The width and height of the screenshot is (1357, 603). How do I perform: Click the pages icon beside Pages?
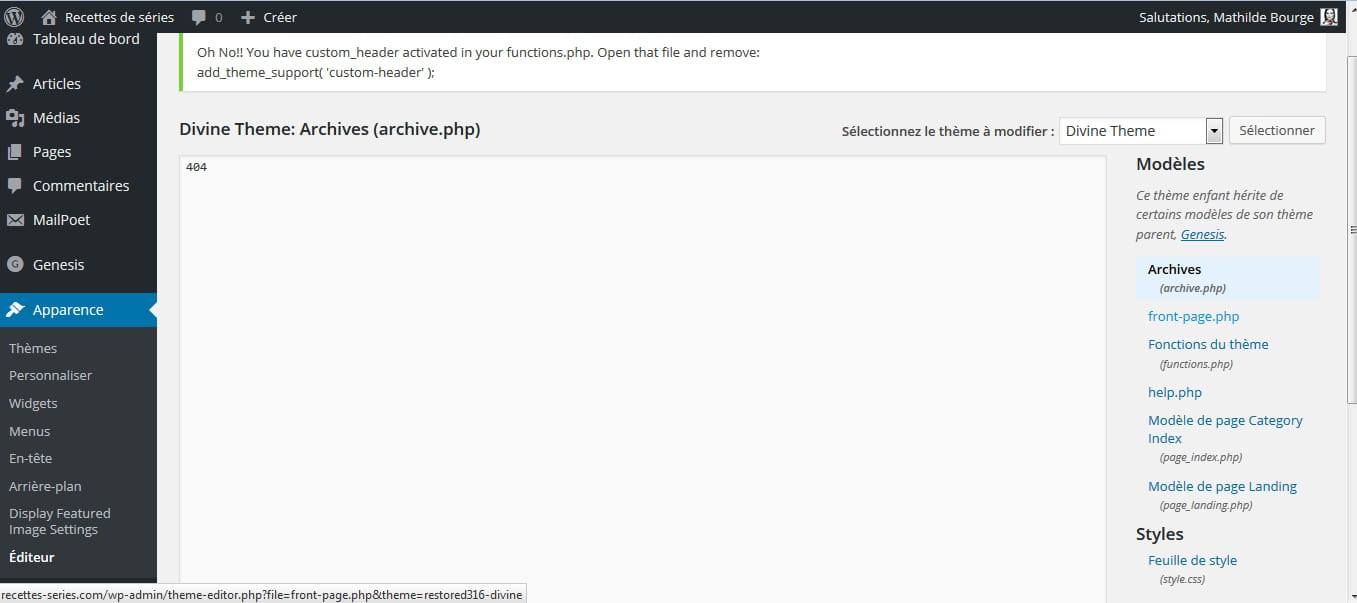15,152
